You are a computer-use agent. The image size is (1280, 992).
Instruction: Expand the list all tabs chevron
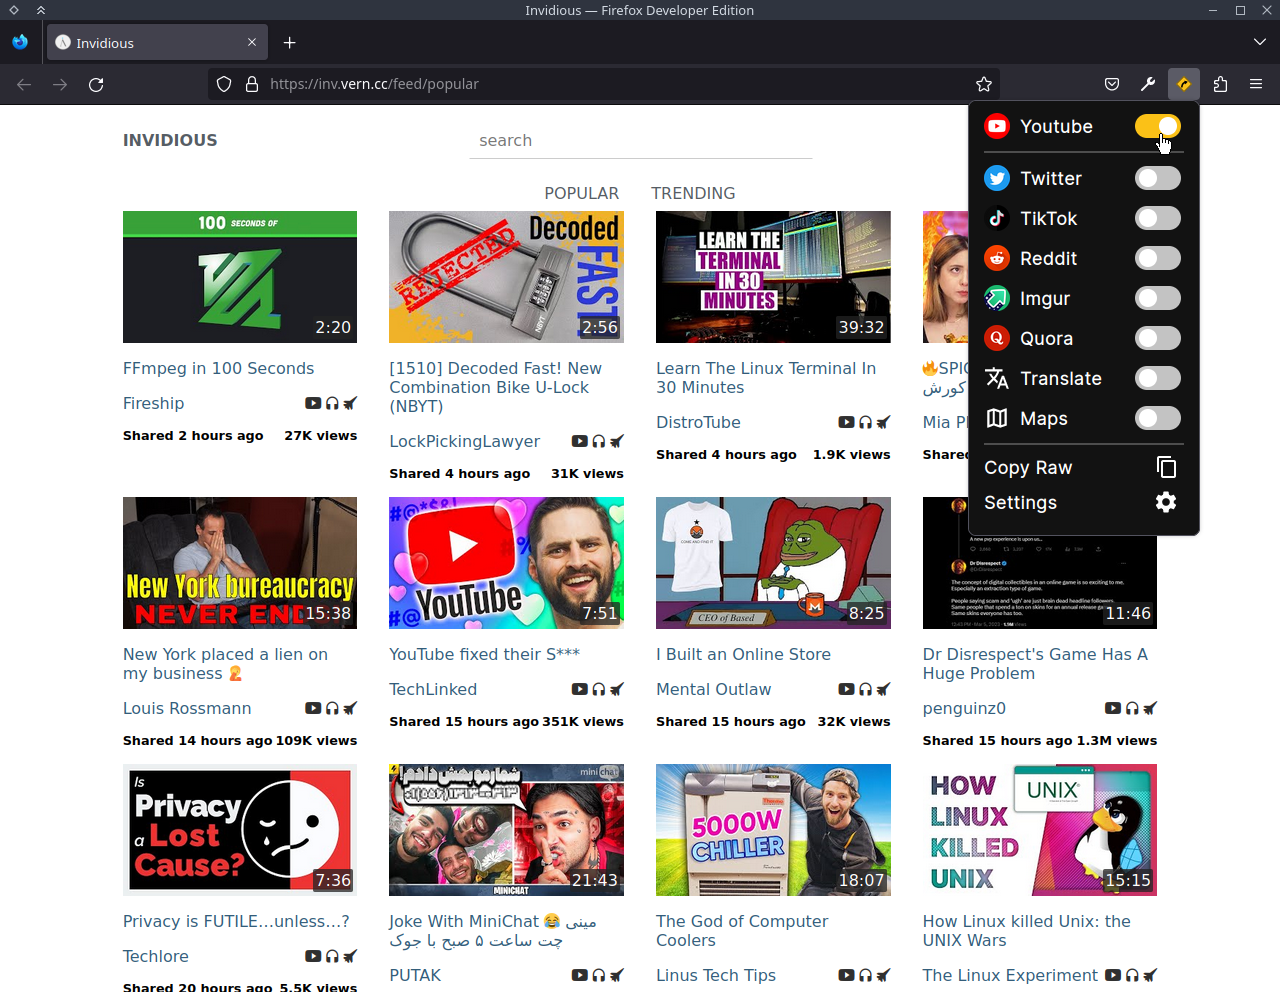[x=1259, y=42]
